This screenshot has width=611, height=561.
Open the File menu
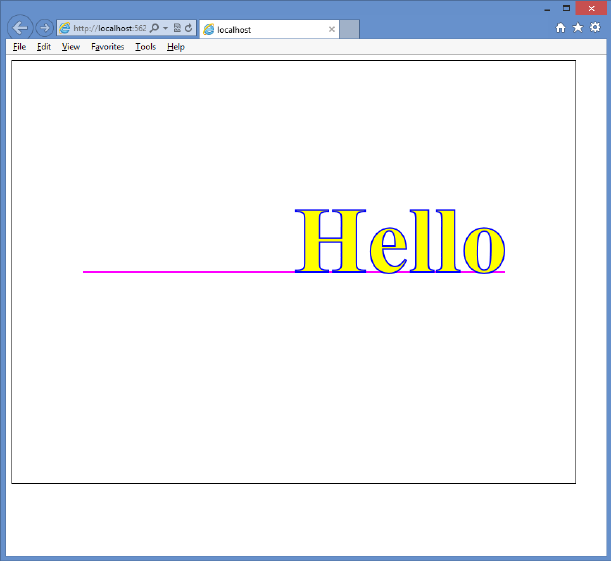tap(19, 47)
